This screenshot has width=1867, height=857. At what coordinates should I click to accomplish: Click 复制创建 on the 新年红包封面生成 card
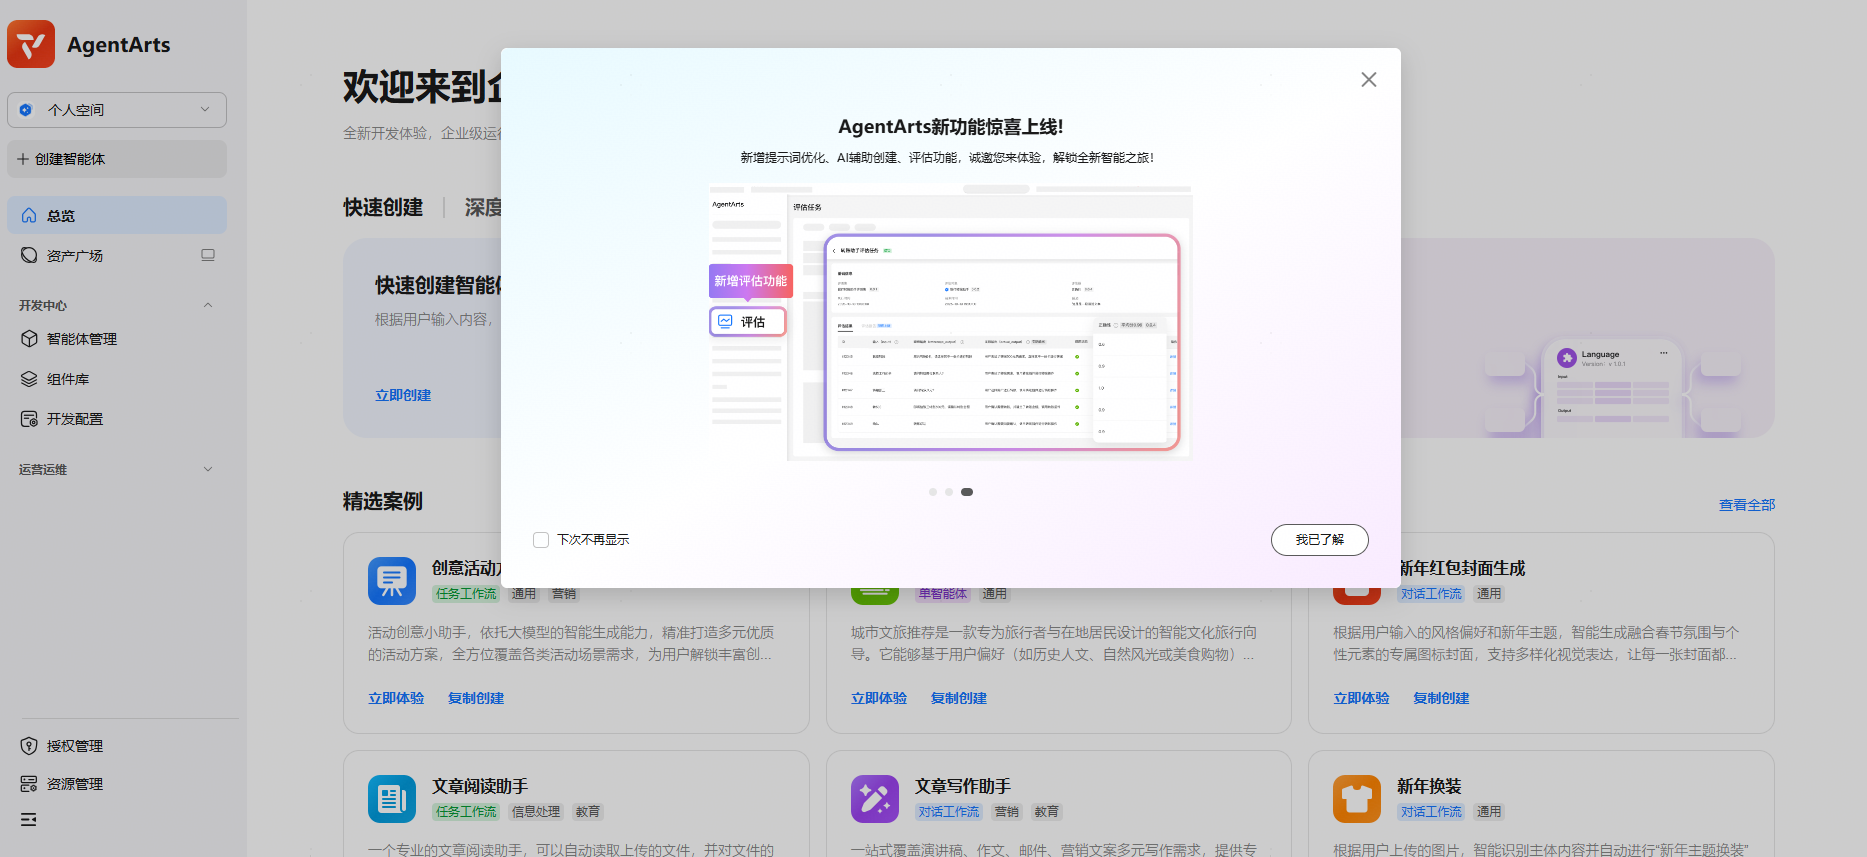pyautogui.click(x=1441, y=698)
